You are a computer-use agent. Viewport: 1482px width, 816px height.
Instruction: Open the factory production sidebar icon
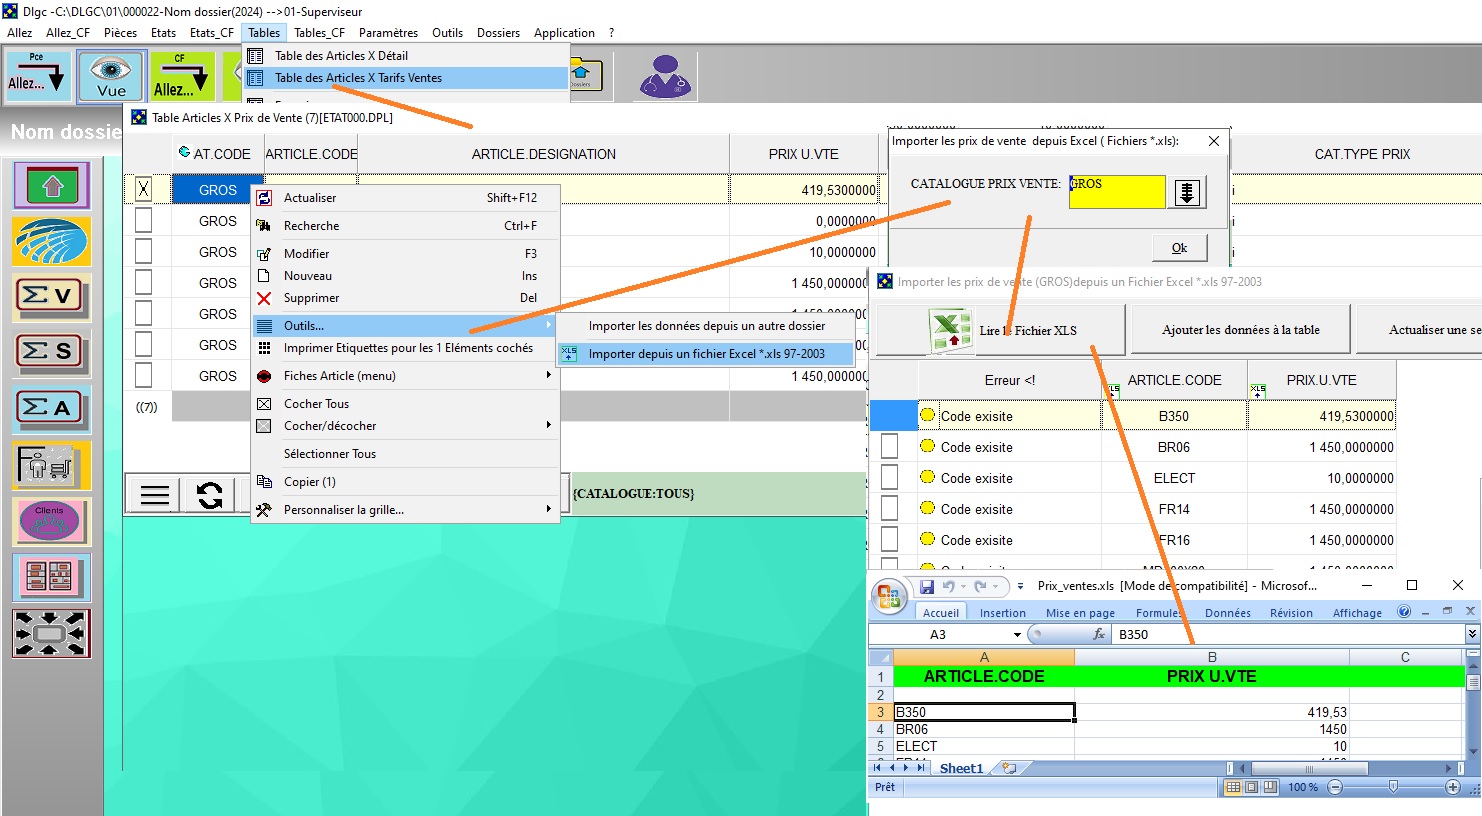click(x=52, y=465)
